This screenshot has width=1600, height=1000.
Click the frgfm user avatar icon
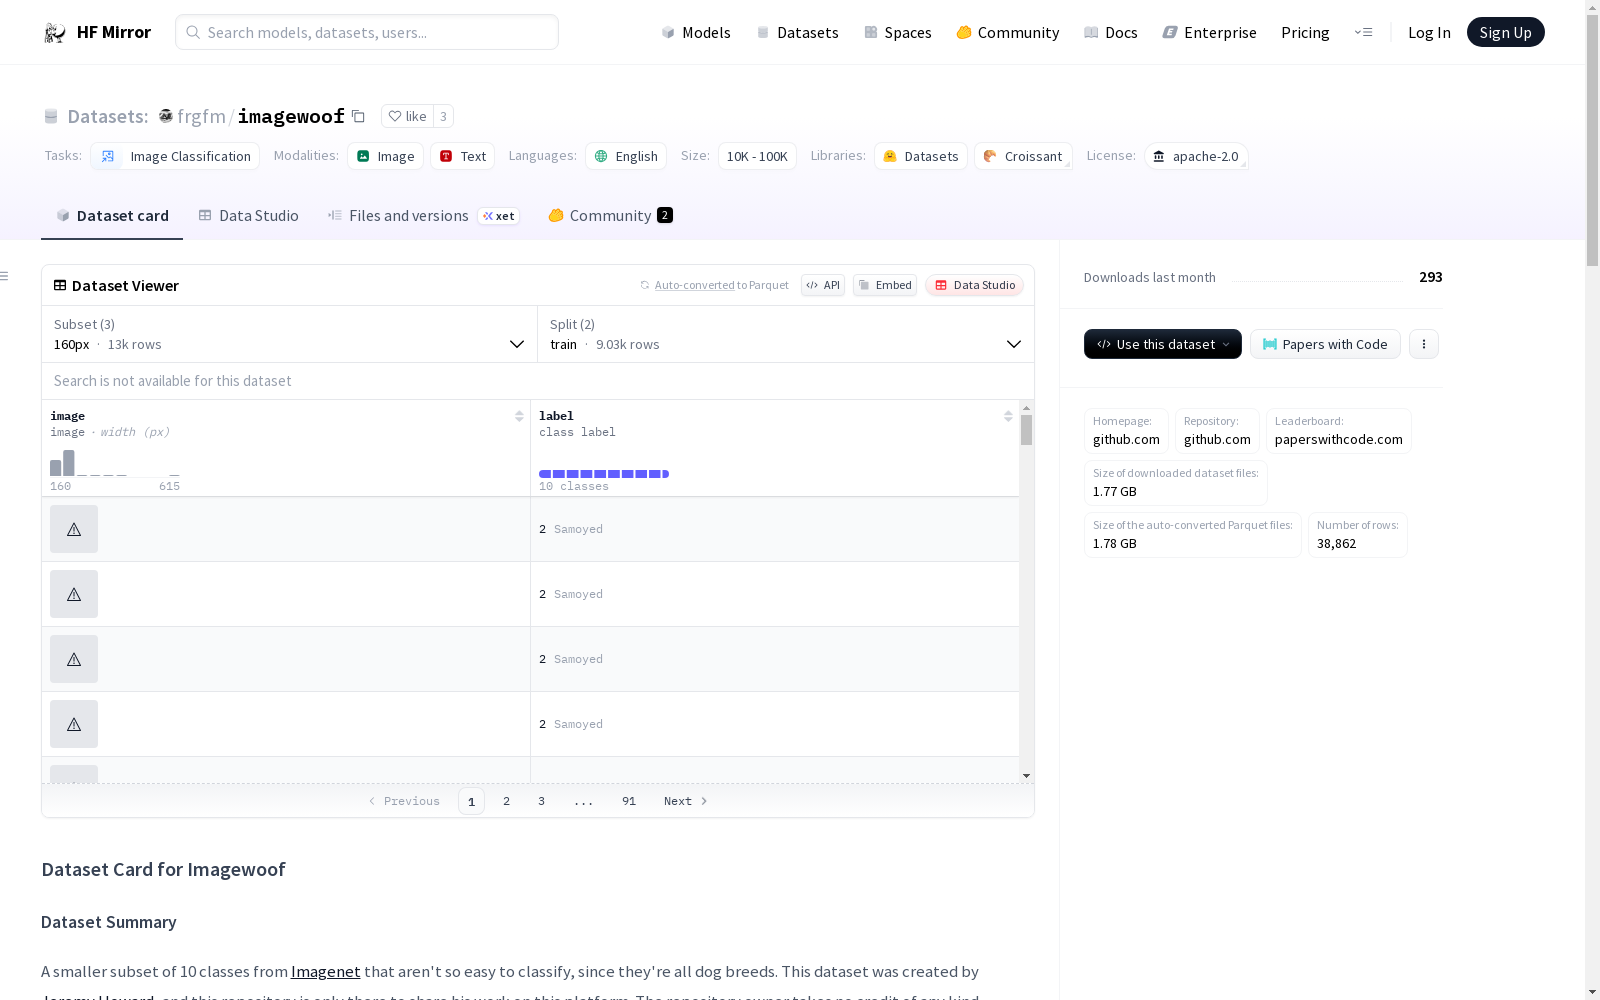click(166, 116)
